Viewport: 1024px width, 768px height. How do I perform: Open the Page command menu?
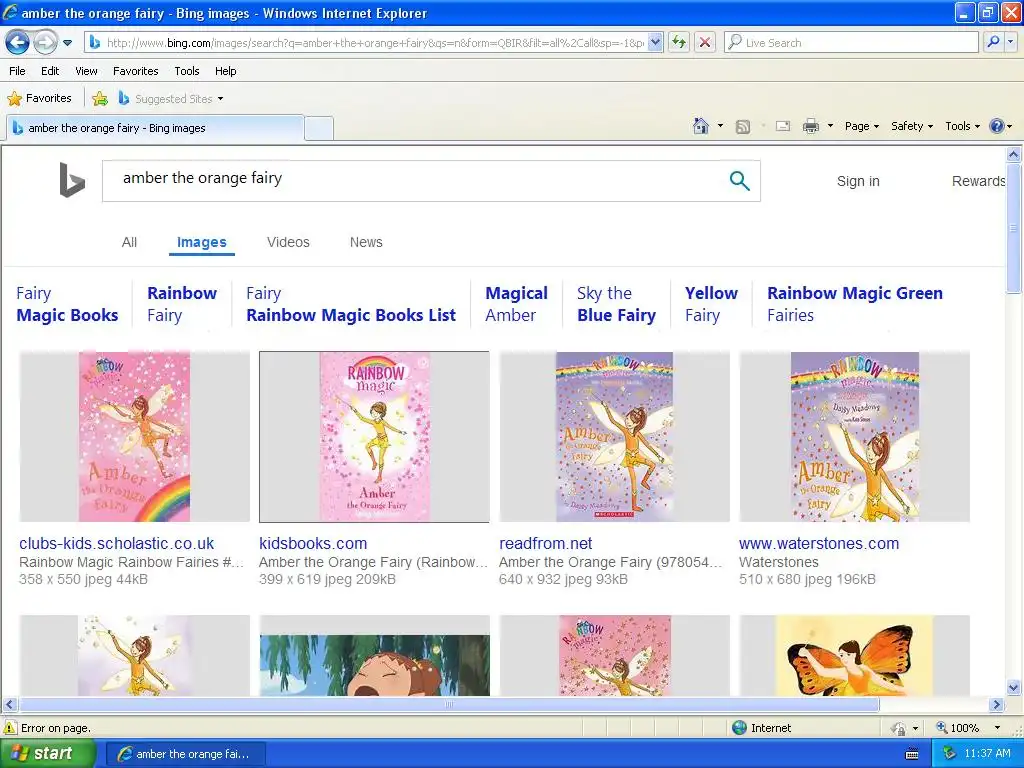click(861, 126)
